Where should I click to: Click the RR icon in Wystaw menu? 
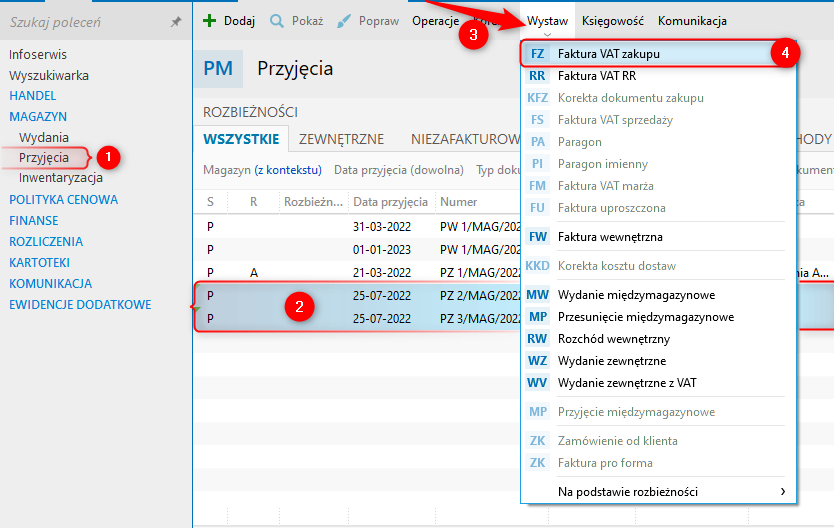coord(537,76)
